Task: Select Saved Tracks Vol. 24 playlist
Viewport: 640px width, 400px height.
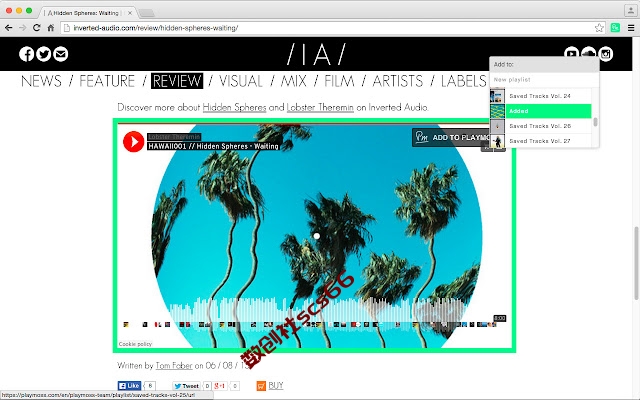Action: tap(540, 96)
